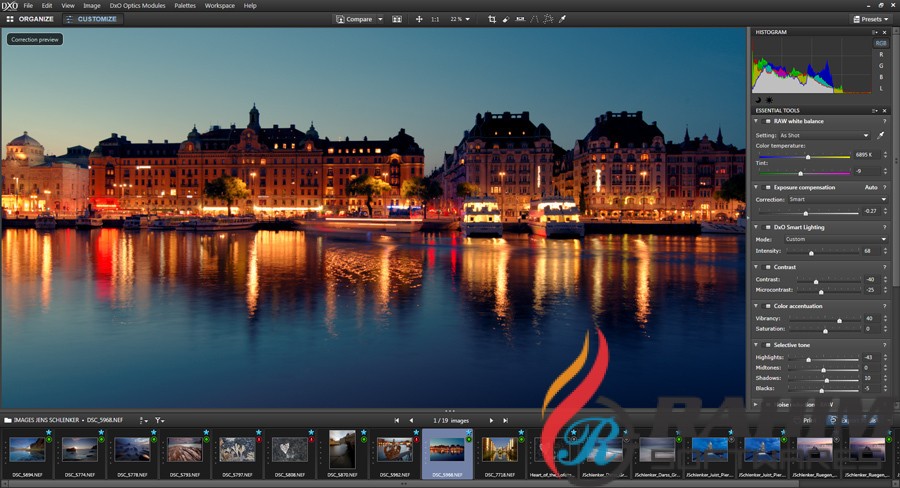Open the DxO Optics Modules menu

[138, 5]
